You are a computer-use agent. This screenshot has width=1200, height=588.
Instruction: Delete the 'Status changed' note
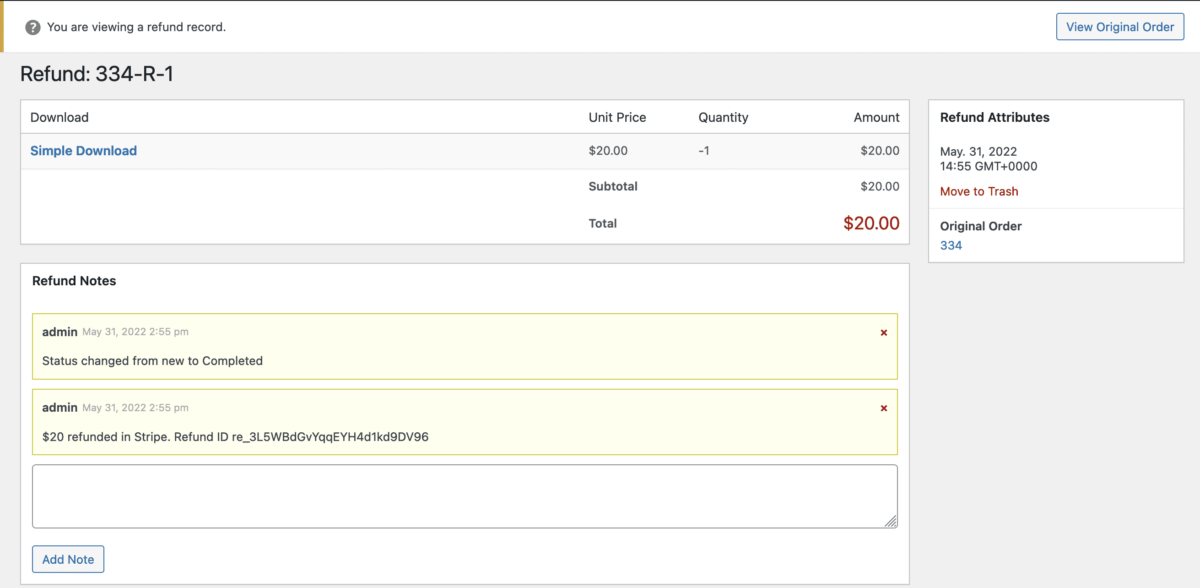coord(883,332)
